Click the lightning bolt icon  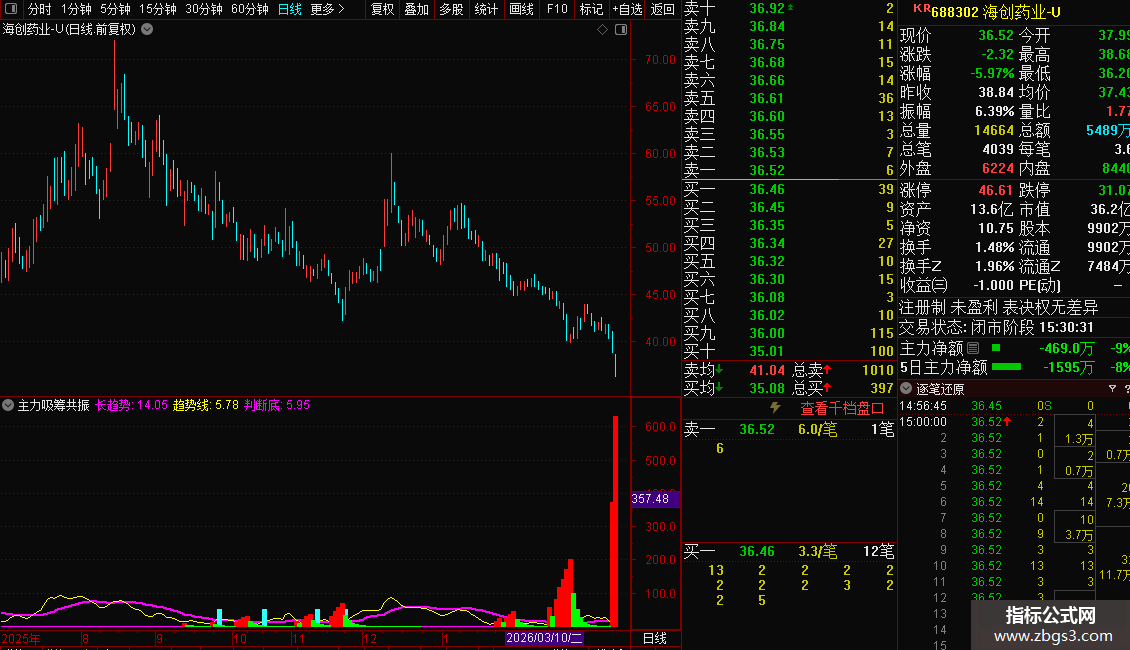click(x=775, y=407)
